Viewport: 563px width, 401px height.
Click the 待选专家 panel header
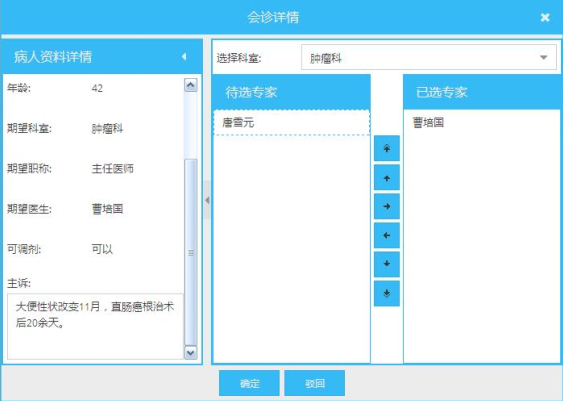pos(291,92)
